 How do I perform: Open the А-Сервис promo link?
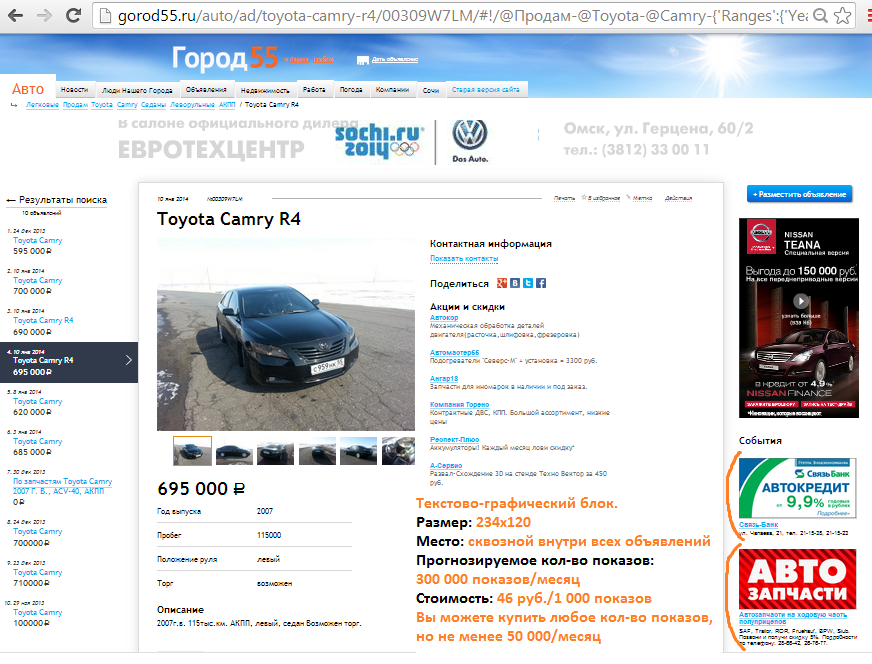[446, 465]
